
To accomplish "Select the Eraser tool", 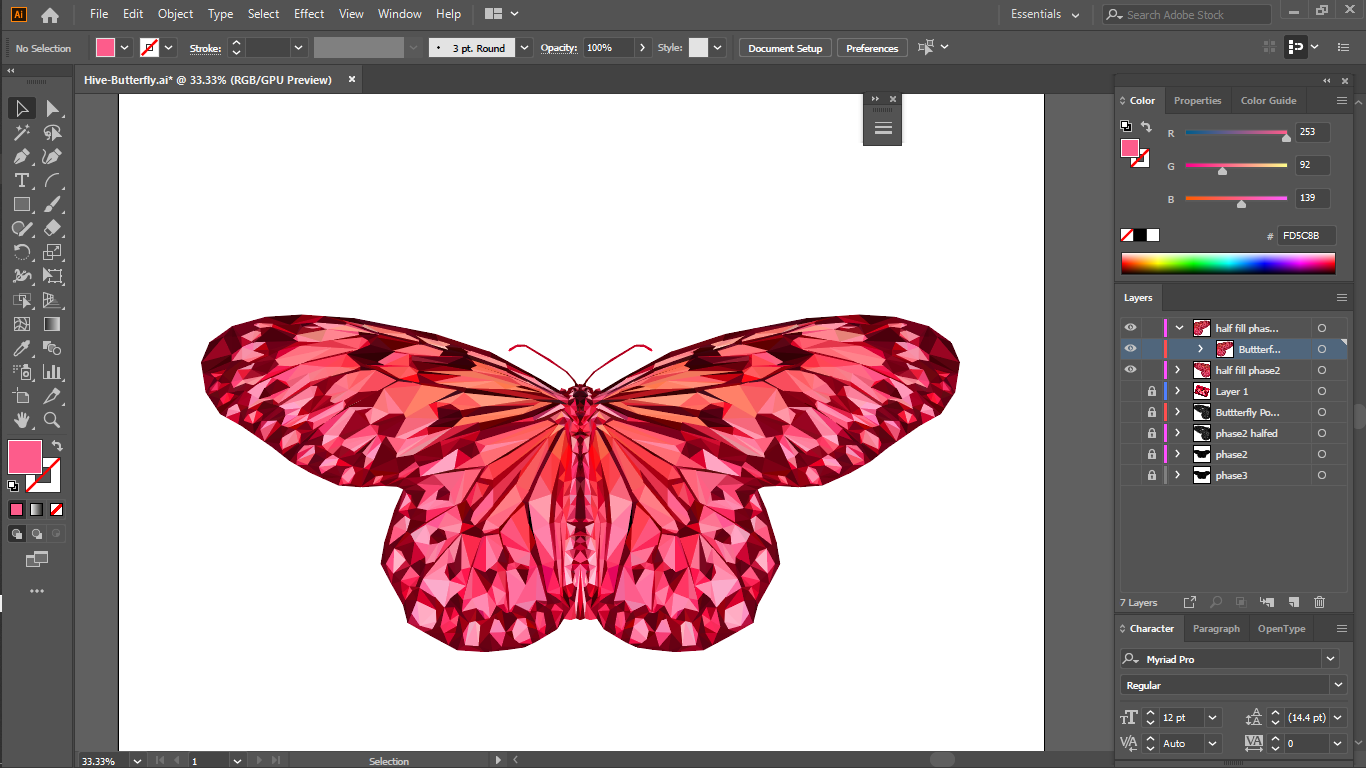I will (53, 228).
